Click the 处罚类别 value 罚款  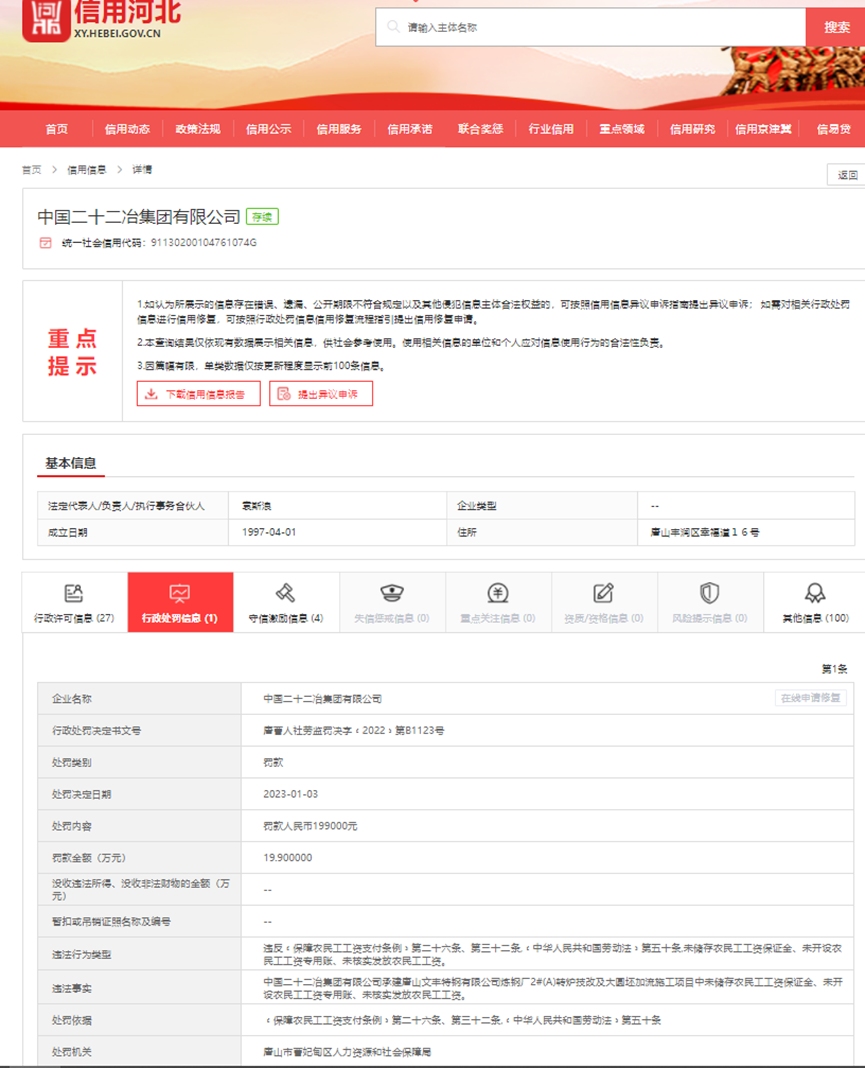point(273,762)
